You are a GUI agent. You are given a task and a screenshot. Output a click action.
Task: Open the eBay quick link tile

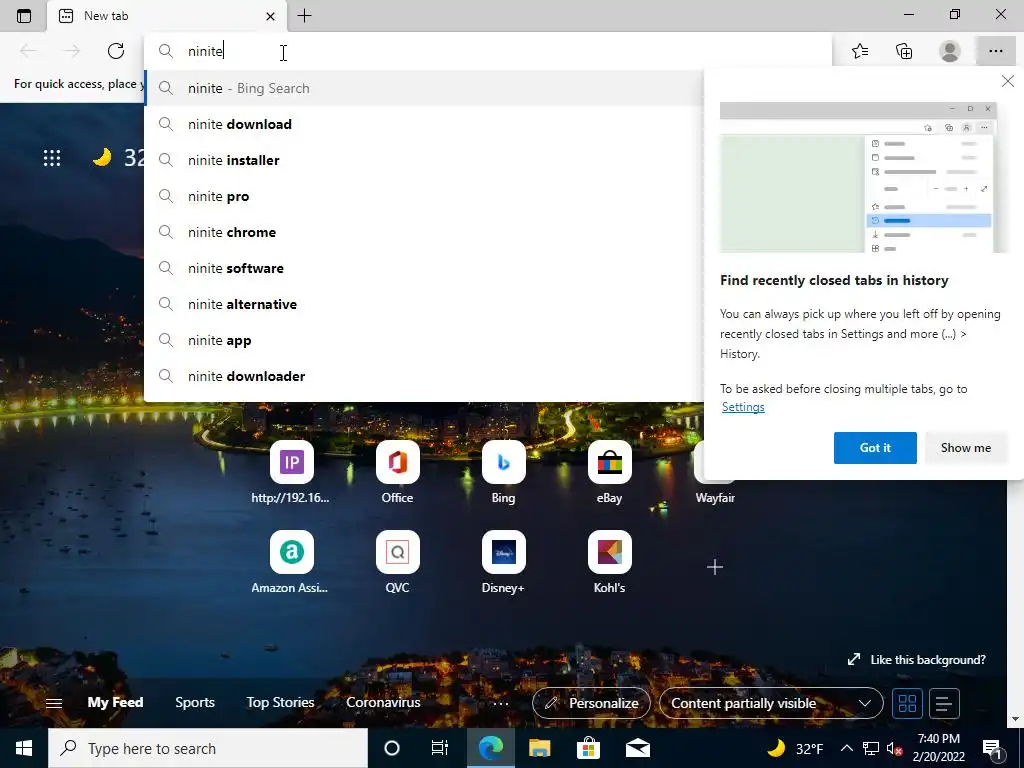click(x=609, y=473)
